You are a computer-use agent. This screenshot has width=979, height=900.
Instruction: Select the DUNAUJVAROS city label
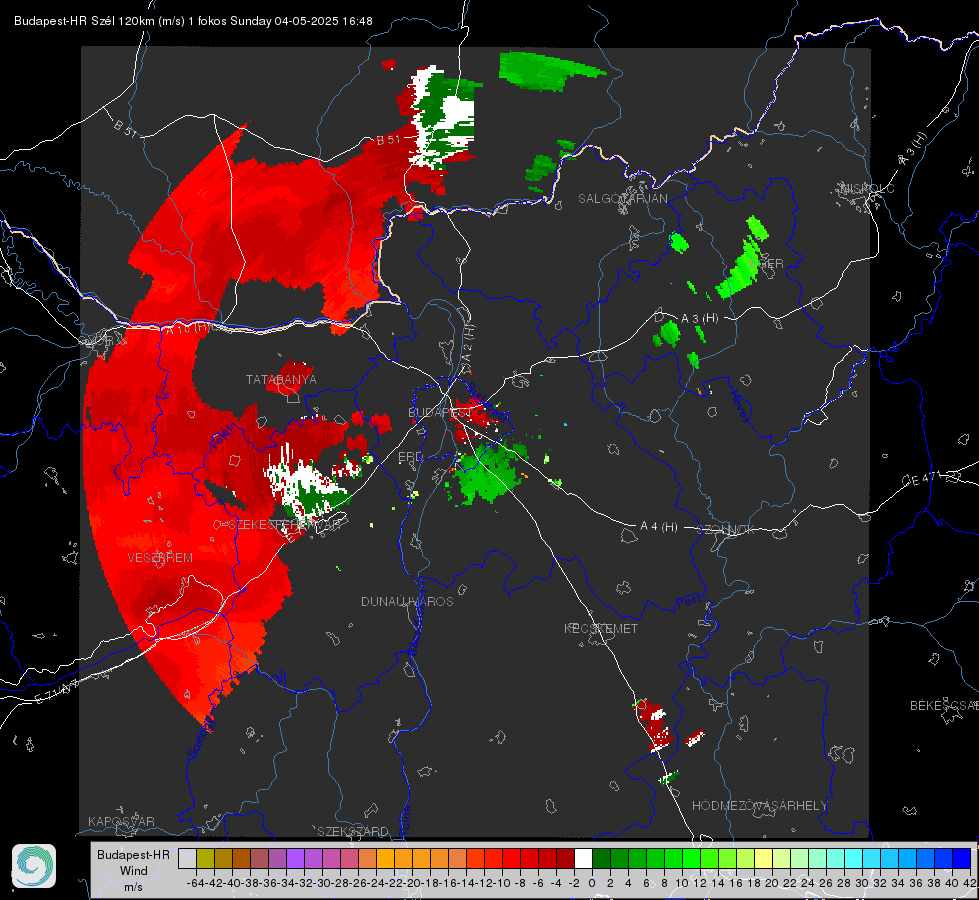(407, 601)
